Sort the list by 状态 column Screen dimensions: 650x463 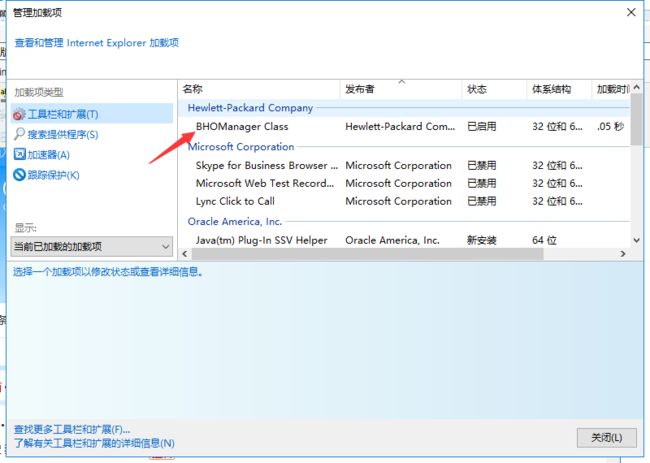pos(494,89)
